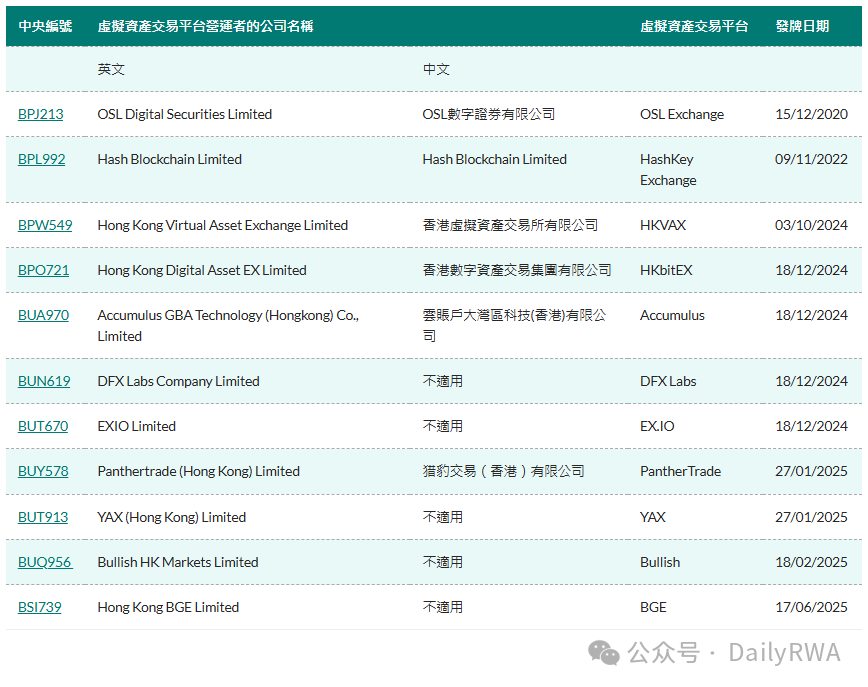Select 猎豹交易（香港）有限公司 cell
This screenshot has width=868, height=687.
tap(504, 471)
